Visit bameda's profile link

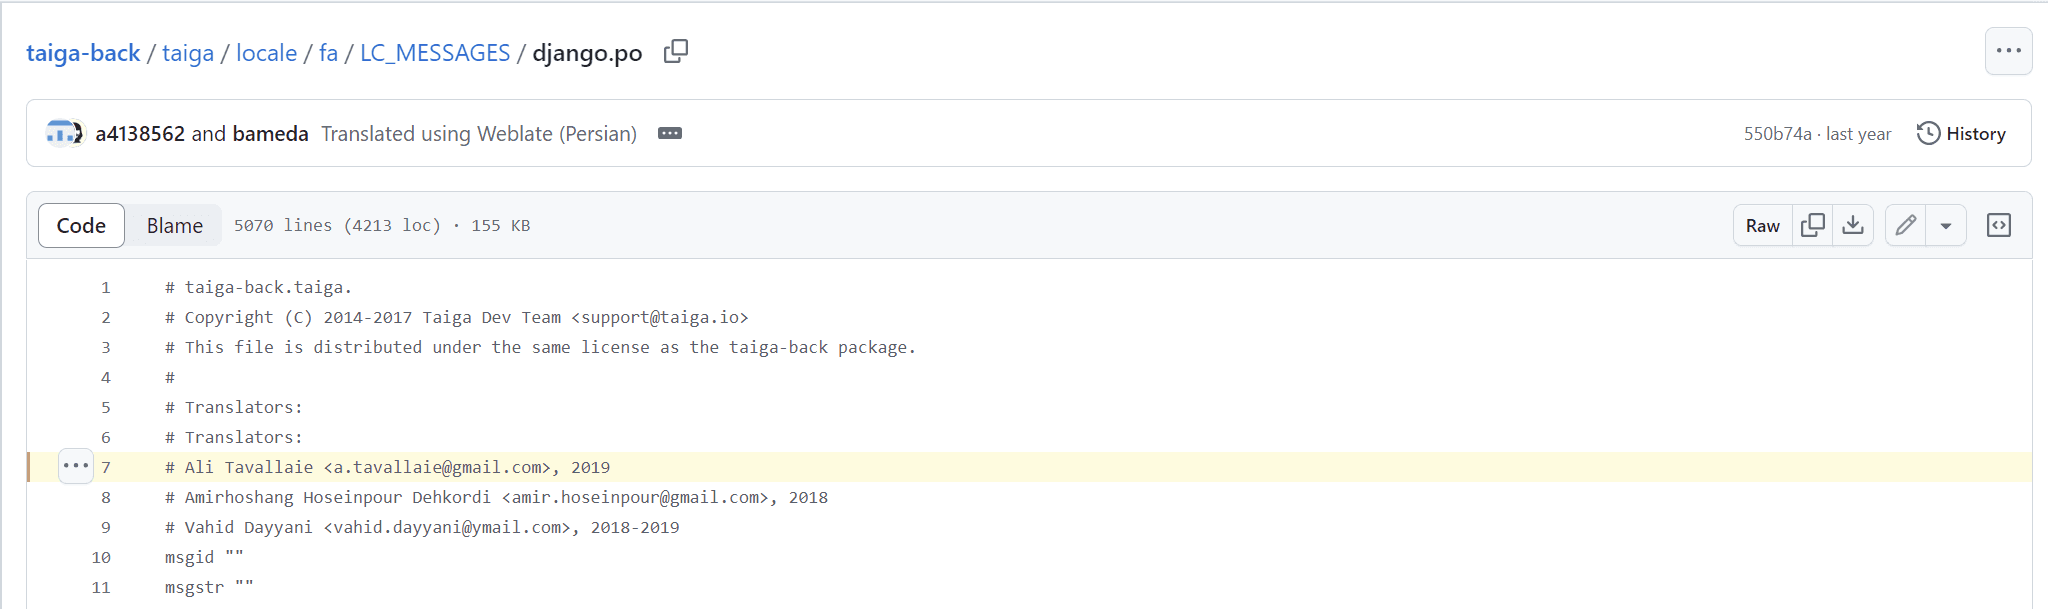[271, 133]
